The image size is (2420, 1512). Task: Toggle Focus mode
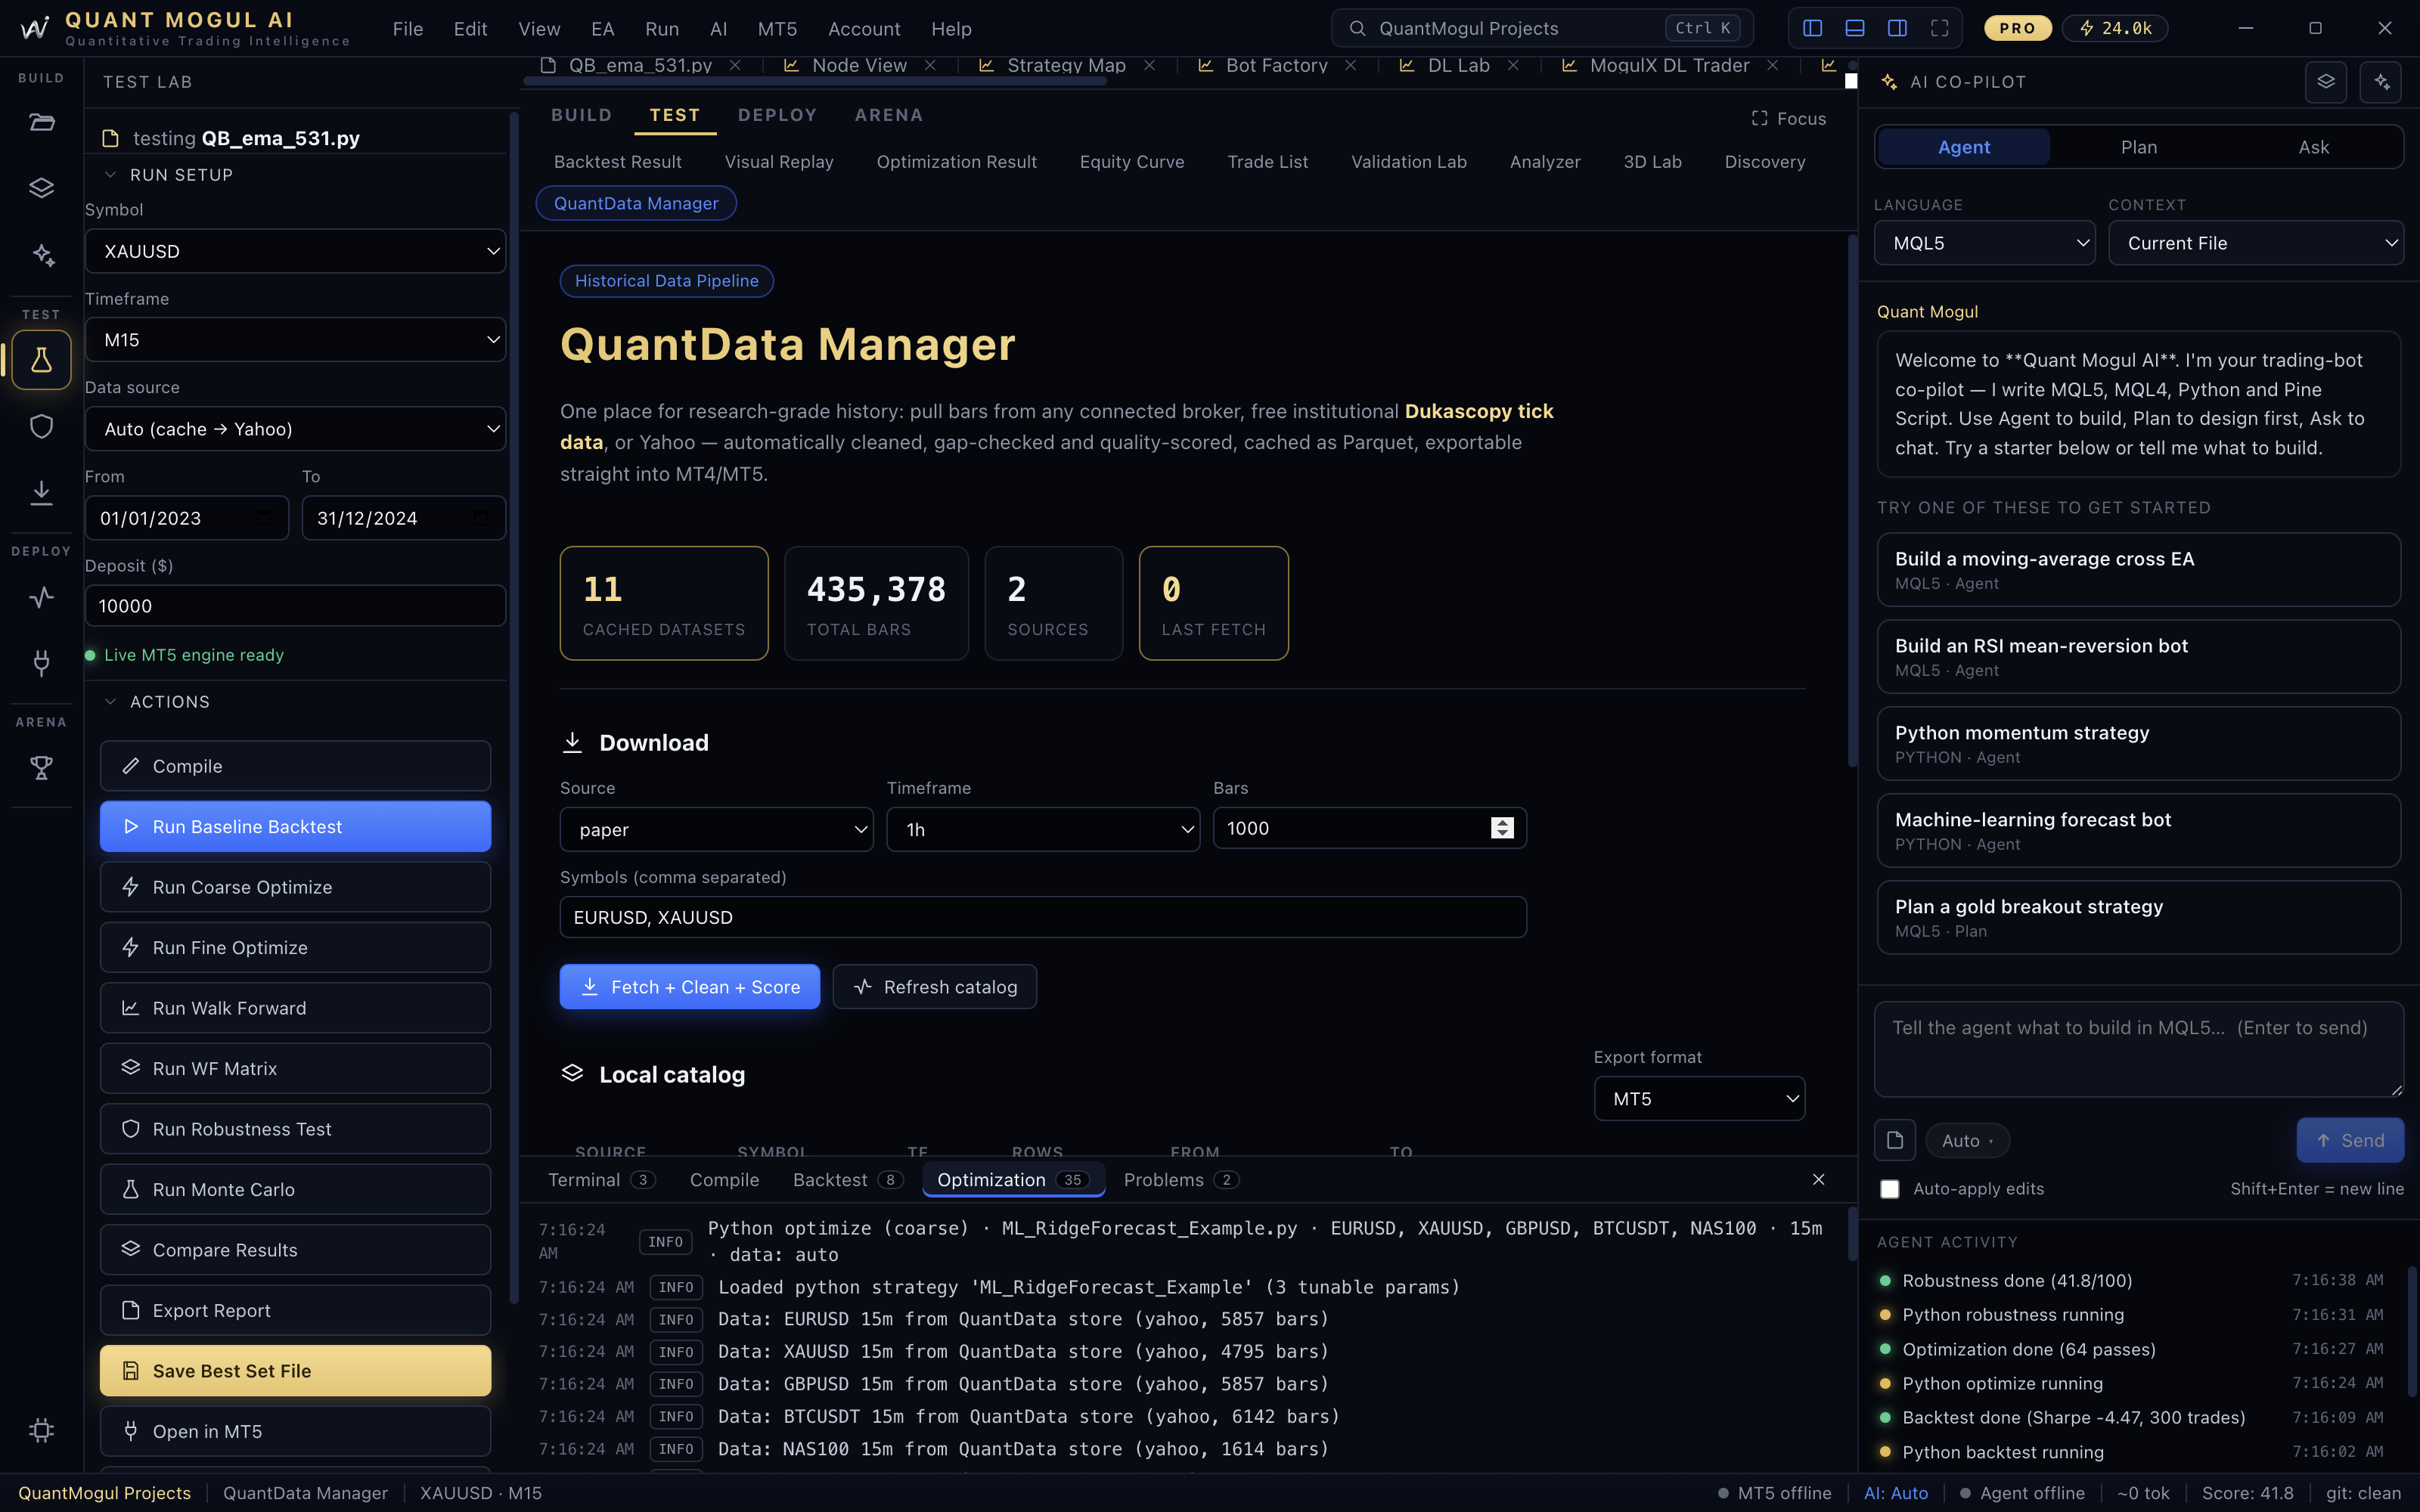pyautogui.click(x=1789, y=119)
